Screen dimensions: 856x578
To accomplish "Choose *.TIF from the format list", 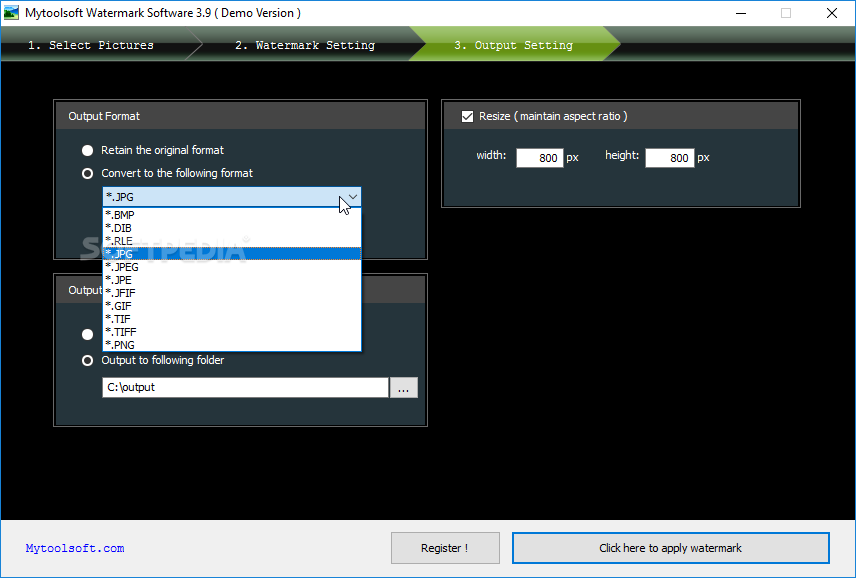I will coord(232,319).
